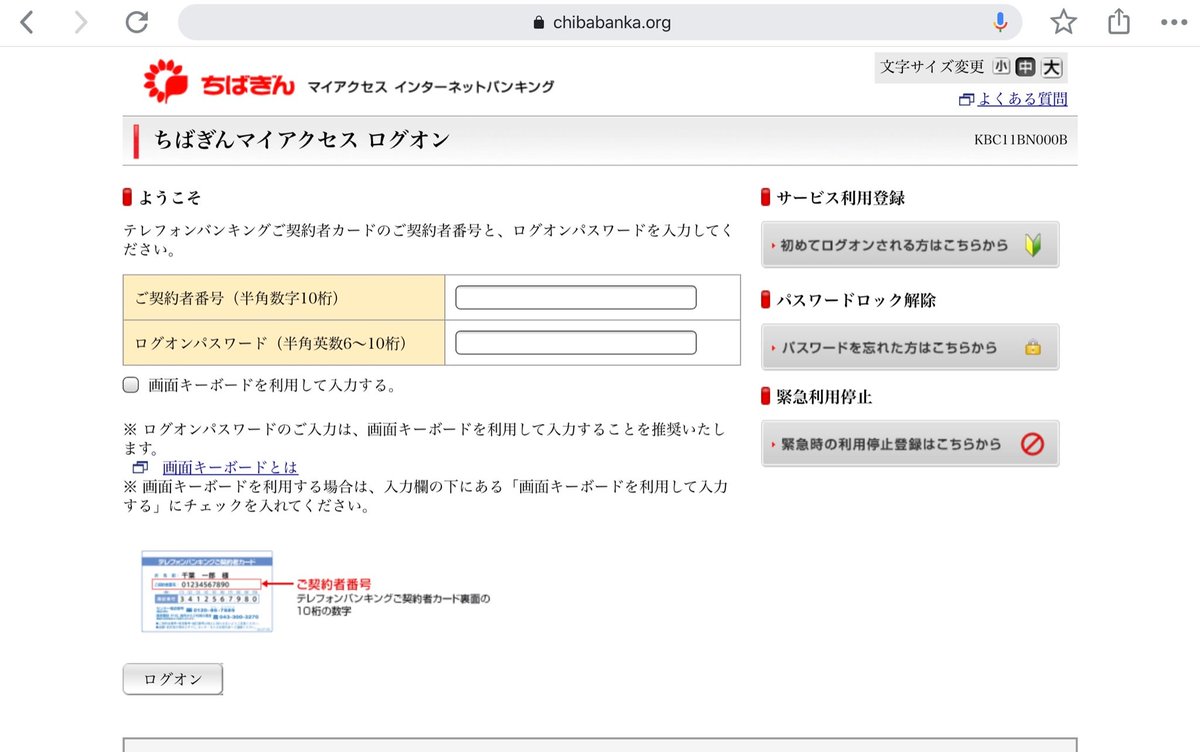This screenshot has width=1200, height=752.
Task: Set text size to 大
Action: tap(1051, 67)
